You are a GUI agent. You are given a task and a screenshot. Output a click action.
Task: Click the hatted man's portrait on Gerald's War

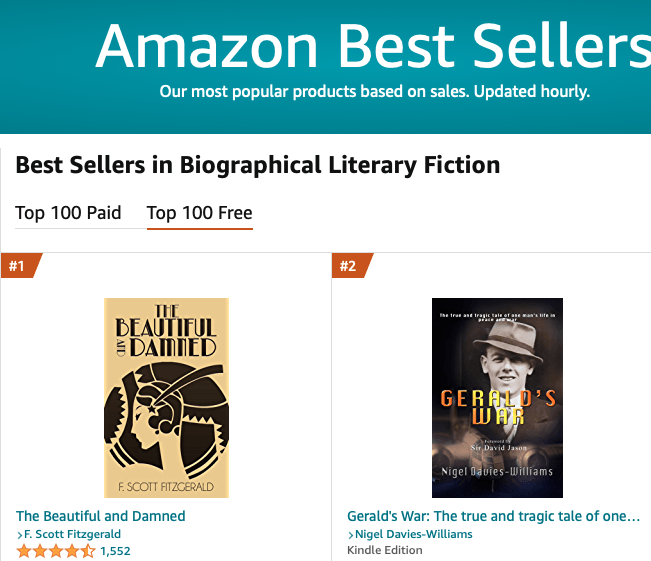[x=506, y=355]
